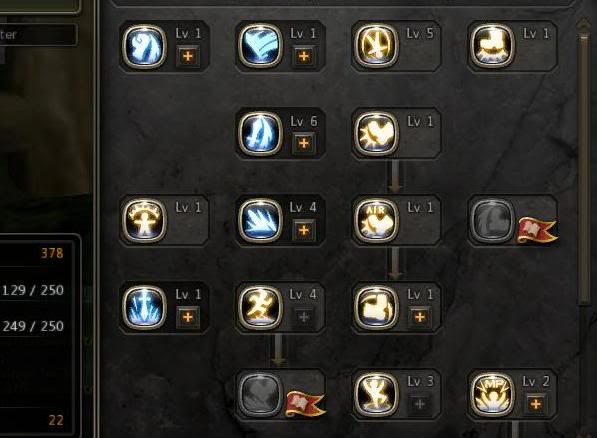Add a point to the Lv 6 skill
Viewport: 597px width, 438px height.
[x=304, y=143]
